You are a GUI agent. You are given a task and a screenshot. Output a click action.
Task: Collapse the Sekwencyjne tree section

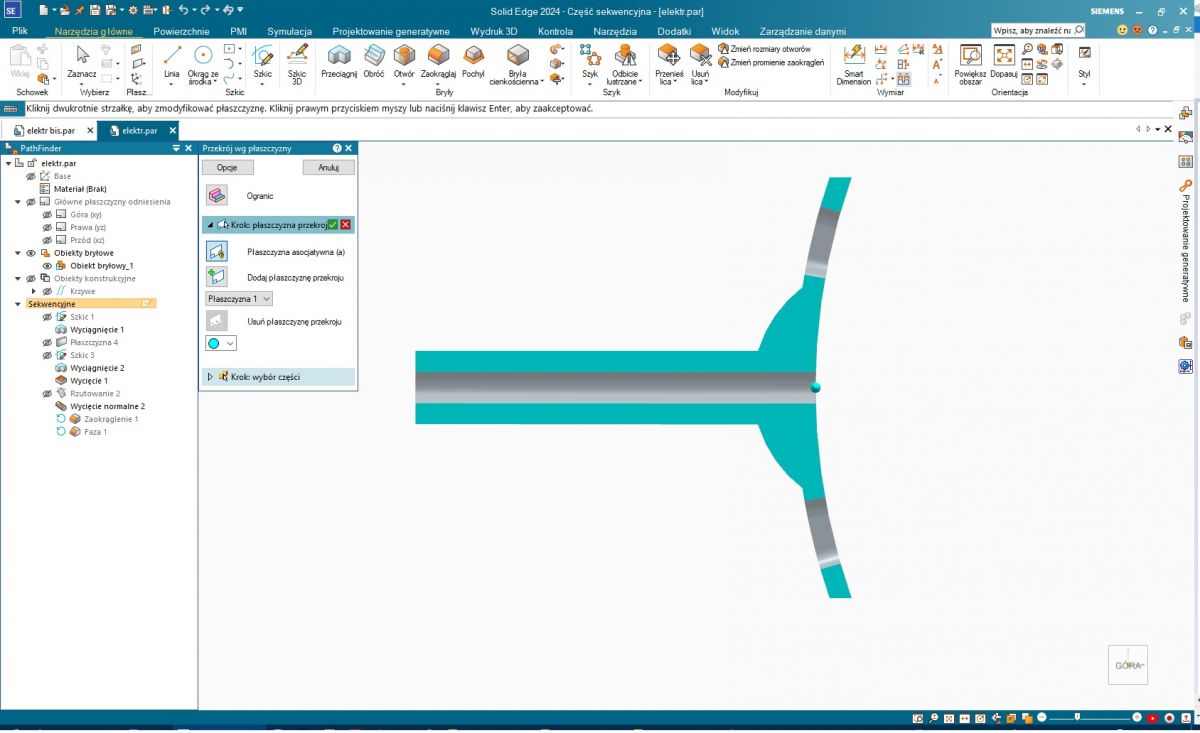[x=19, y=304]
